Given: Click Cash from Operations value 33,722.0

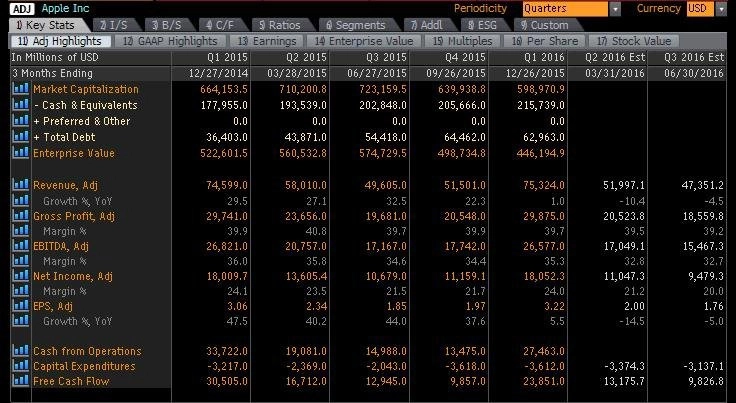Looking at the screenshot, I should coord(227,351).
